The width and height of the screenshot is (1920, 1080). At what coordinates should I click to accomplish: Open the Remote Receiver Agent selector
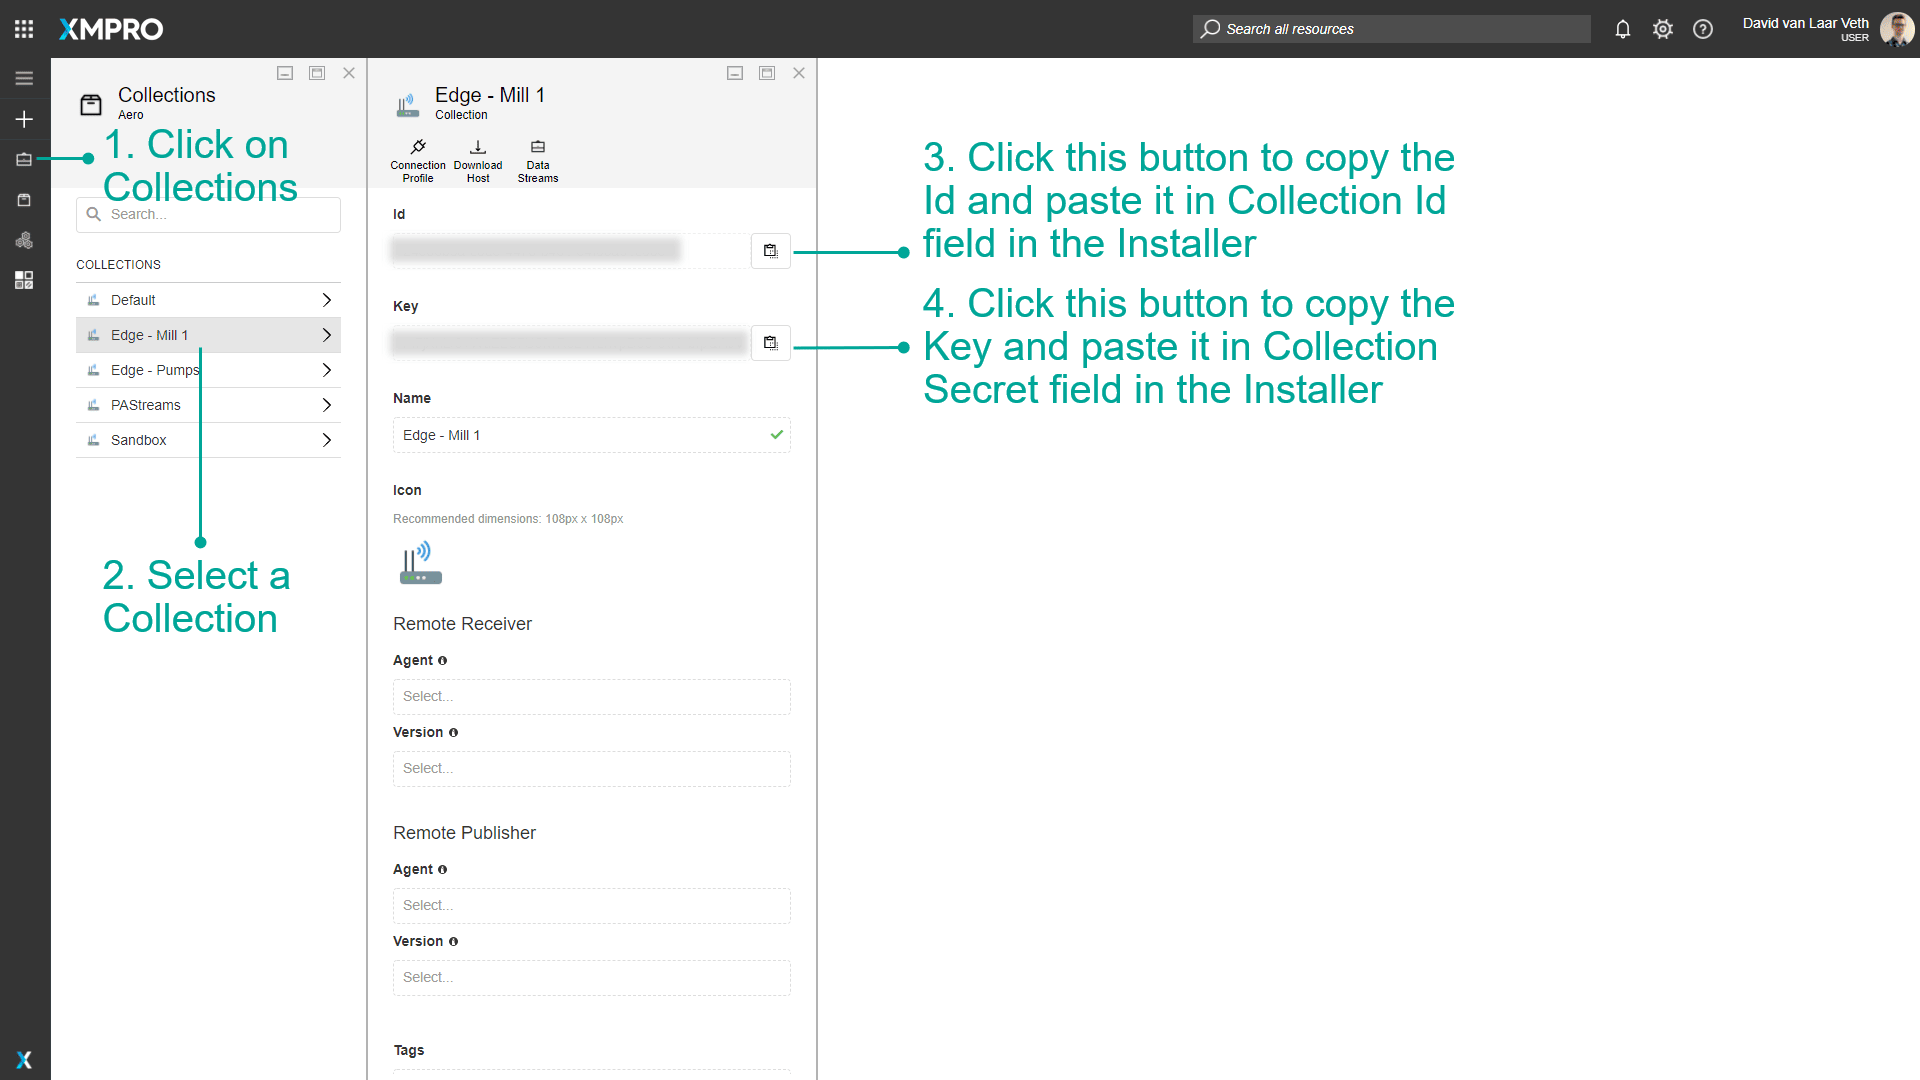(591, 696)
